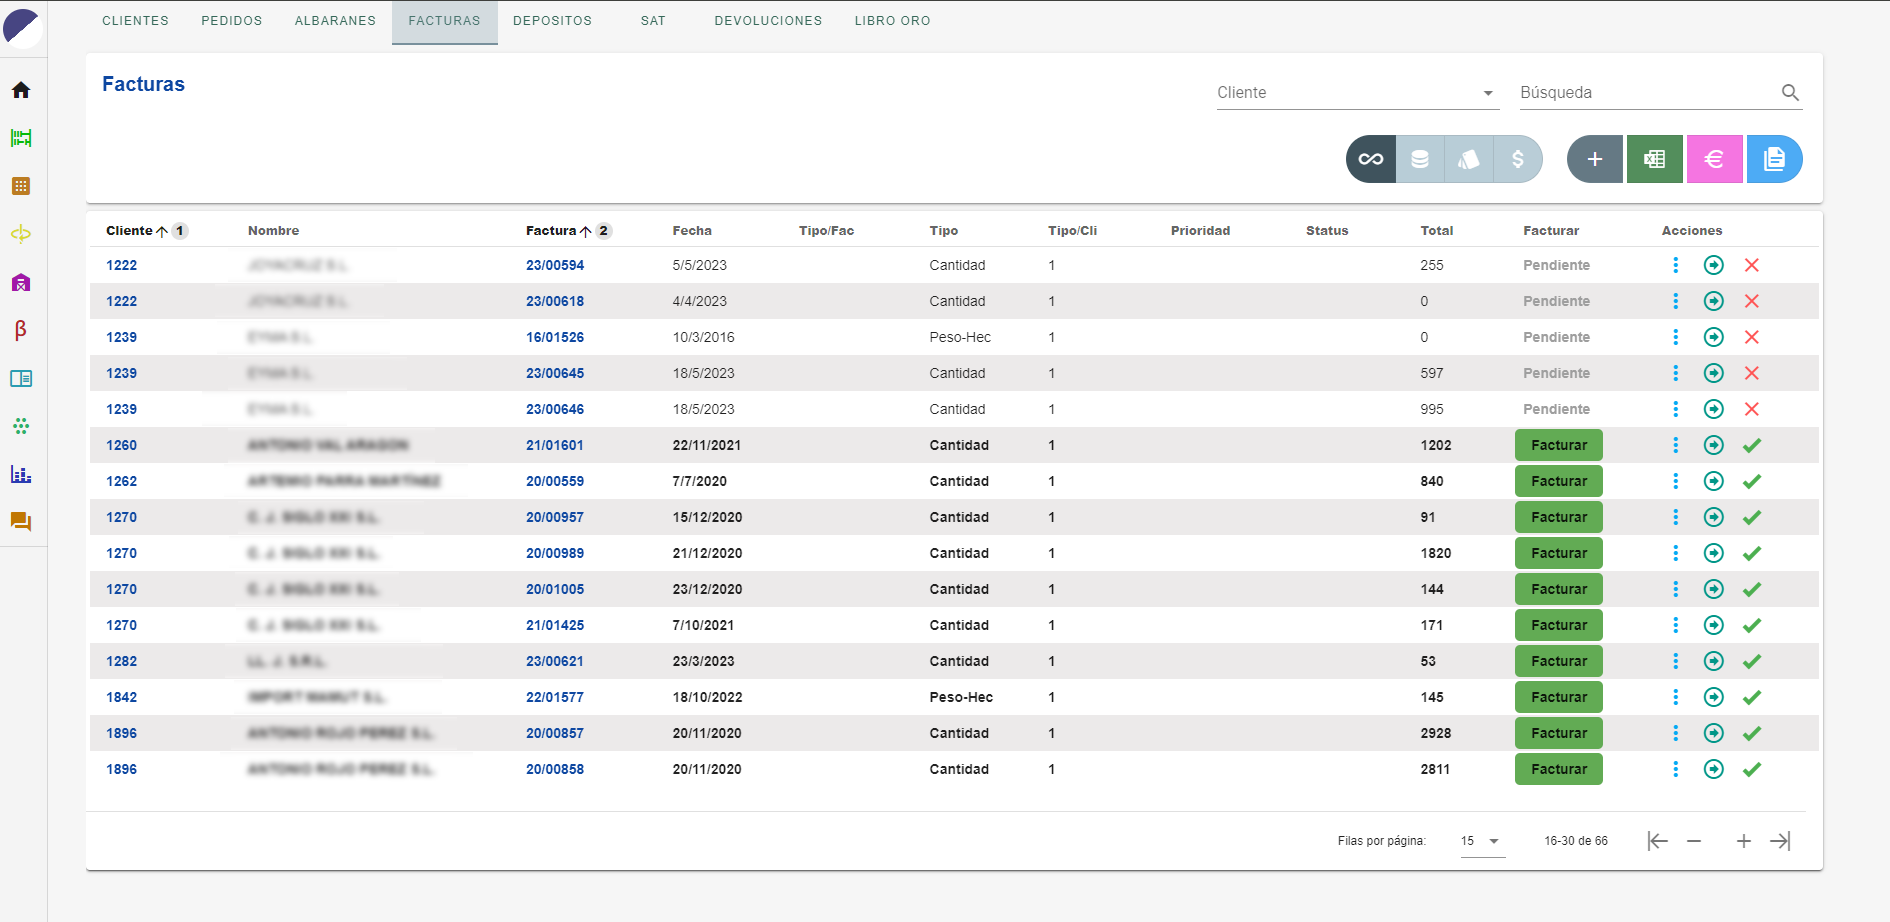Open the green dots cluster sidebar icon
1890x922 pixels.
21,426
